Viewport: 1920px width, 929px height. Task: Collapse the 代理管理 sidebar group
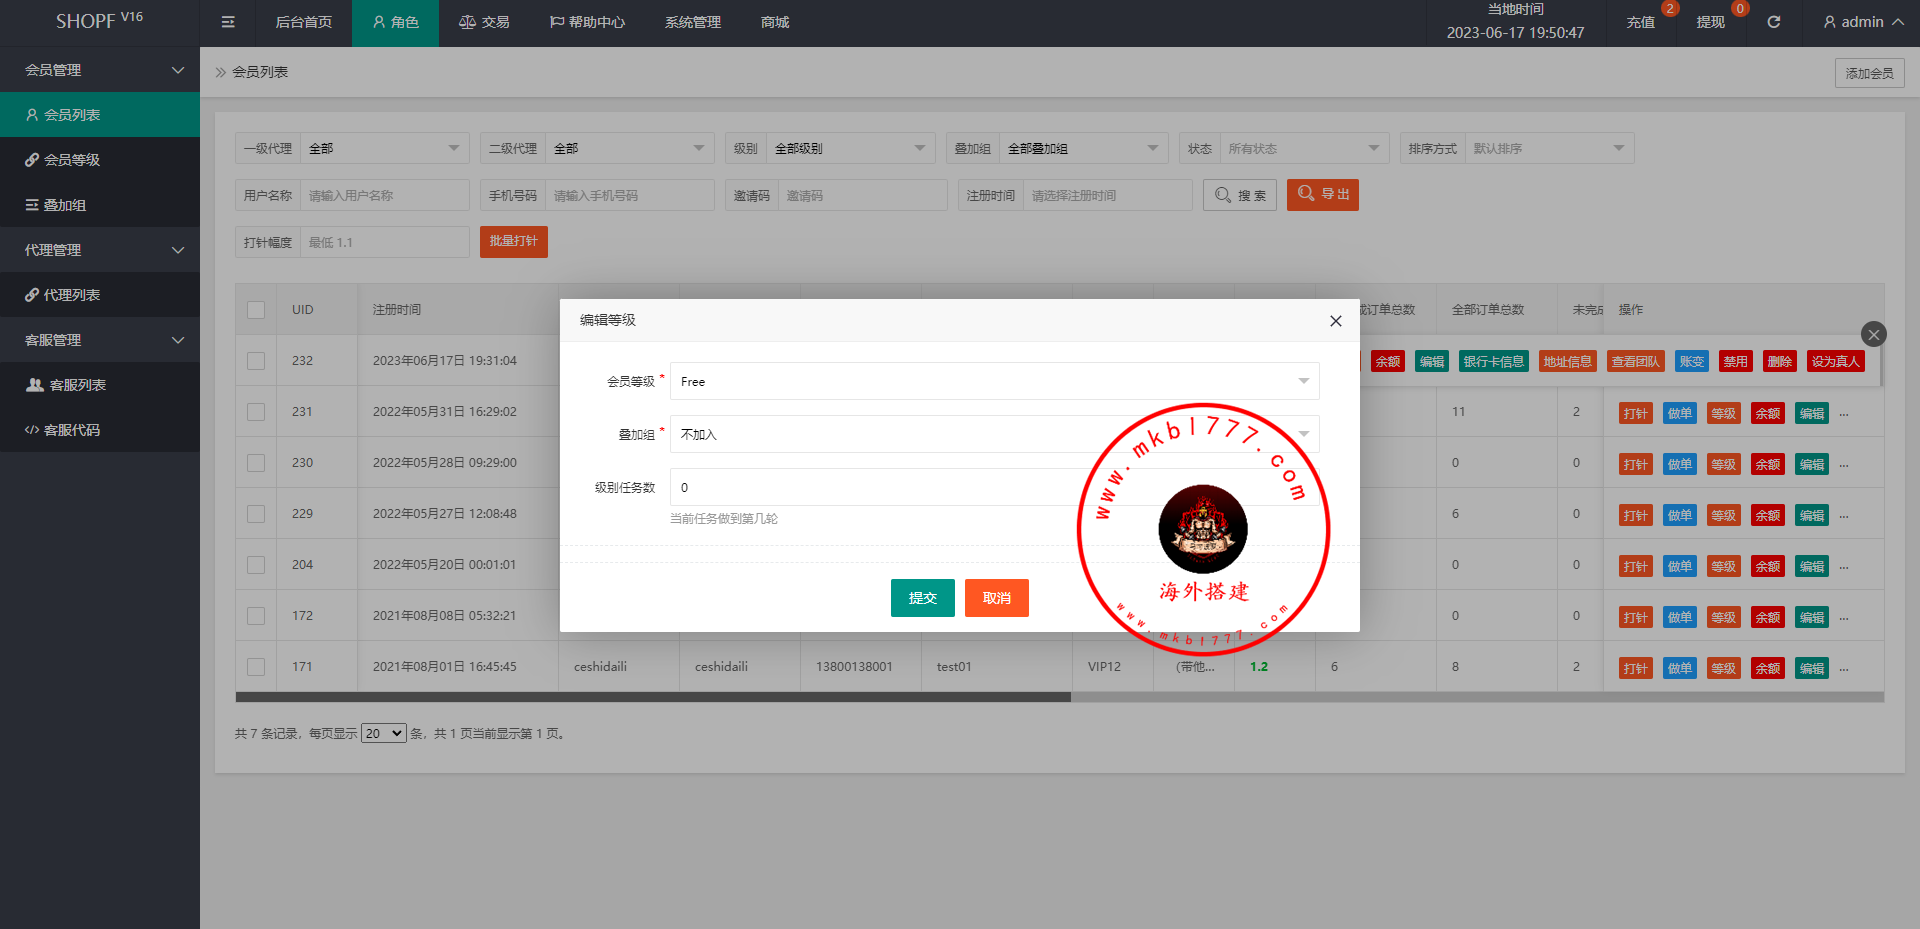click(100, 250)
